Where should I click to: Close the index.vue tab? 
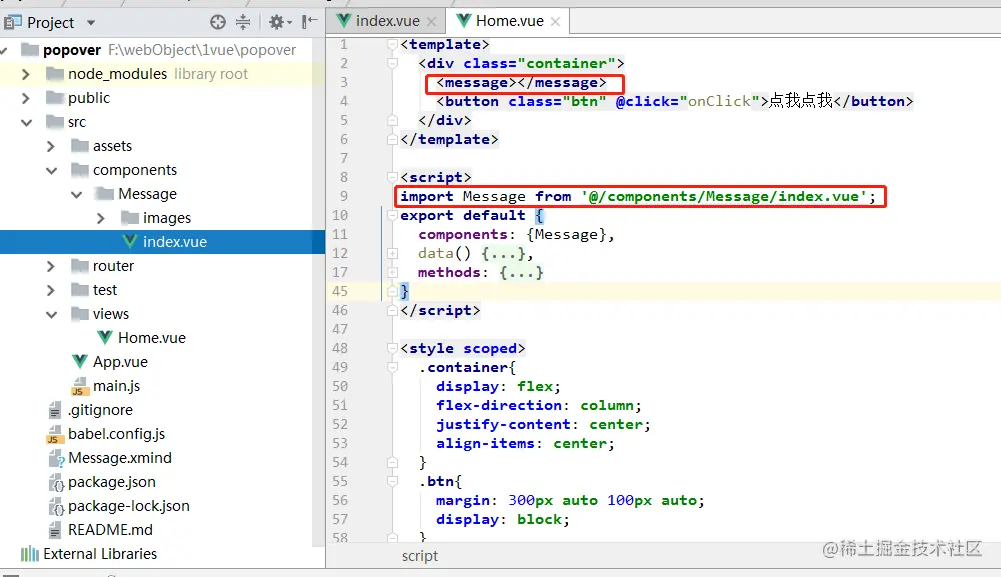pyautogui.click(x=432, y=22)
